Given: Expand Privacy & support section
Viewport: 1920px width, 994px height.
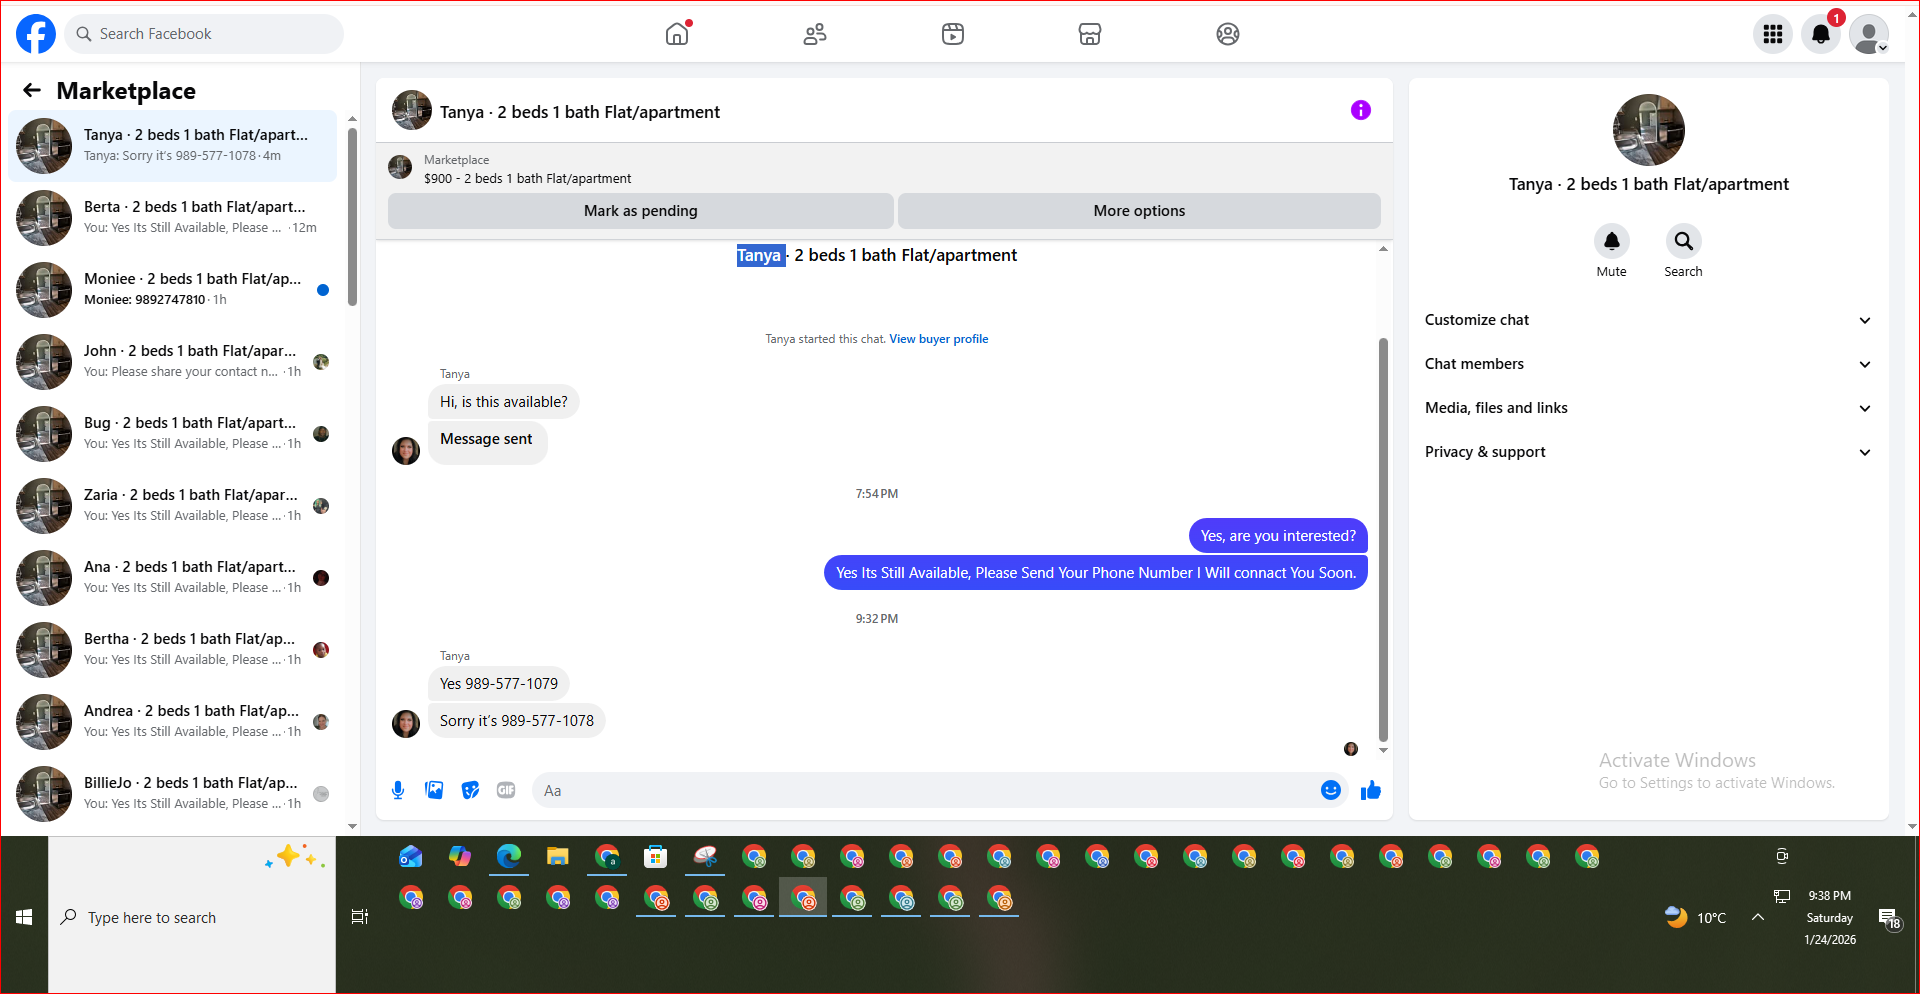Looking at the screenshot, I should click(x=1648, y=452).
